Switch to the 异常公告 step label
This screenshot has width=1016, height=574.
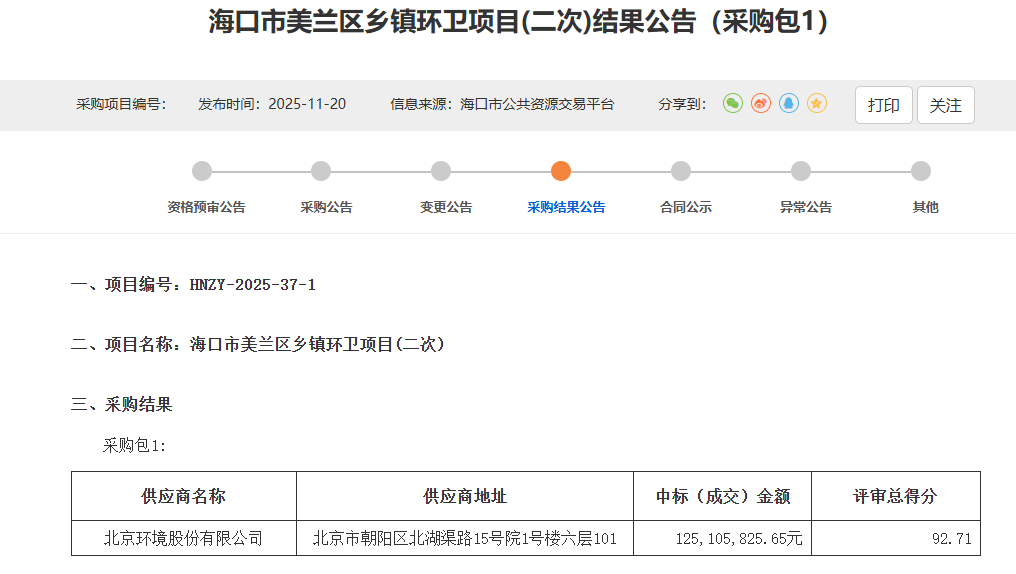pos(805,208)
